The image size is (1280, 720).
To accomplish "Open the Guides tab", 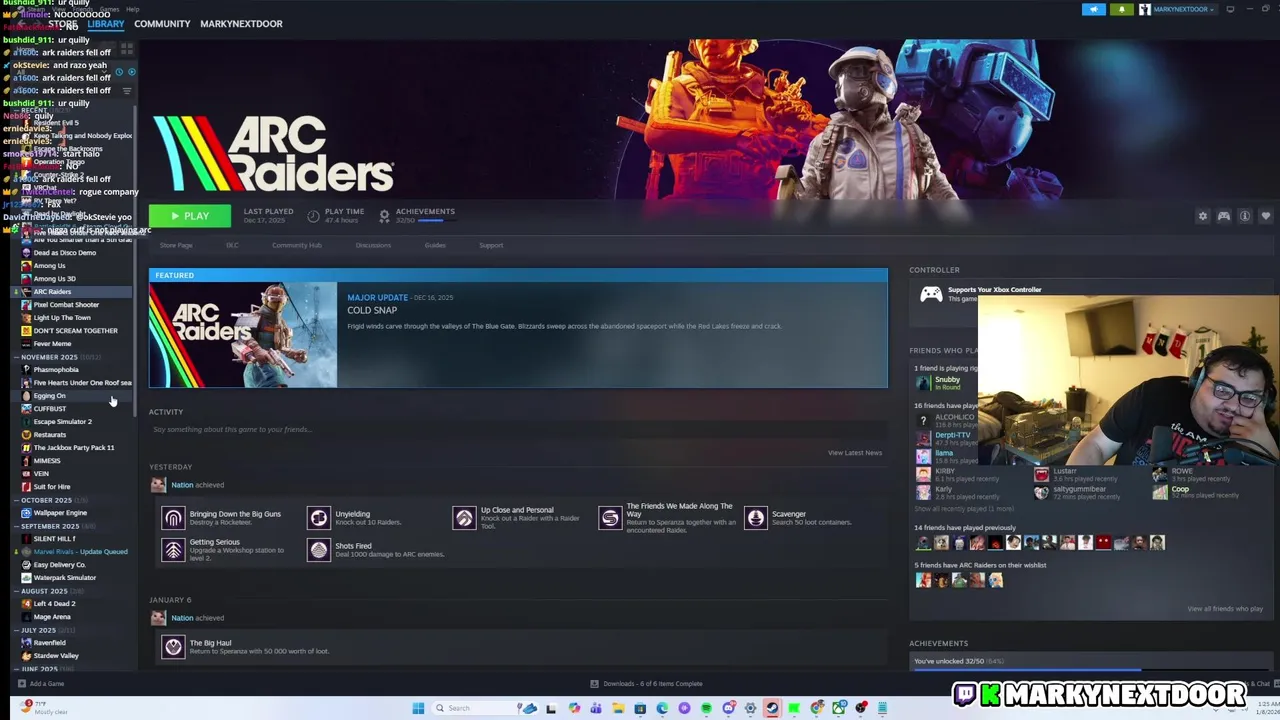I will tap(435, 245).
